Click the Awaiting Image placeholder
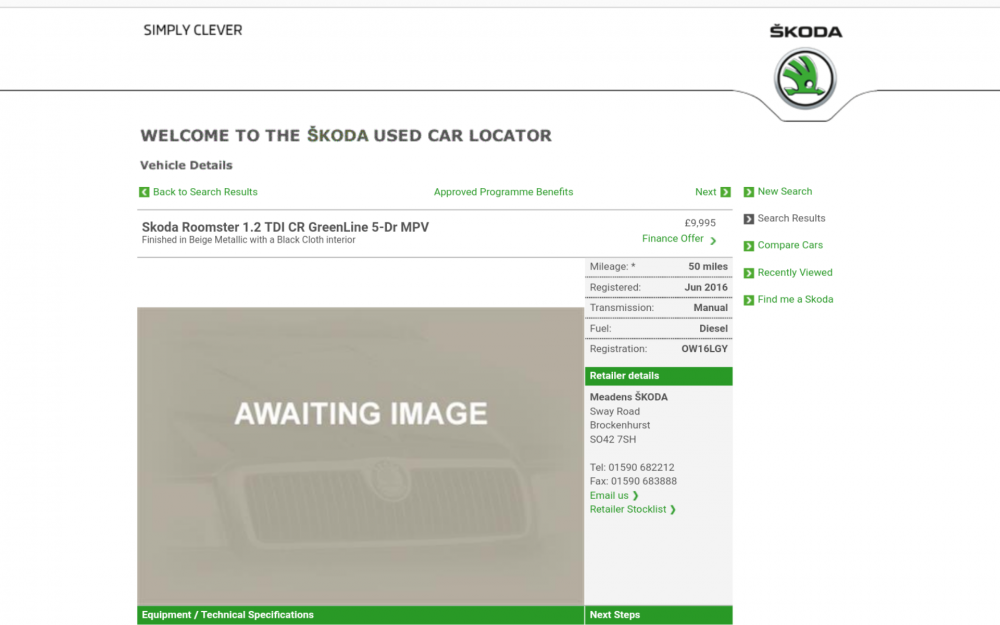Screen dimensions: 1000x625 [x=360, y=456]
